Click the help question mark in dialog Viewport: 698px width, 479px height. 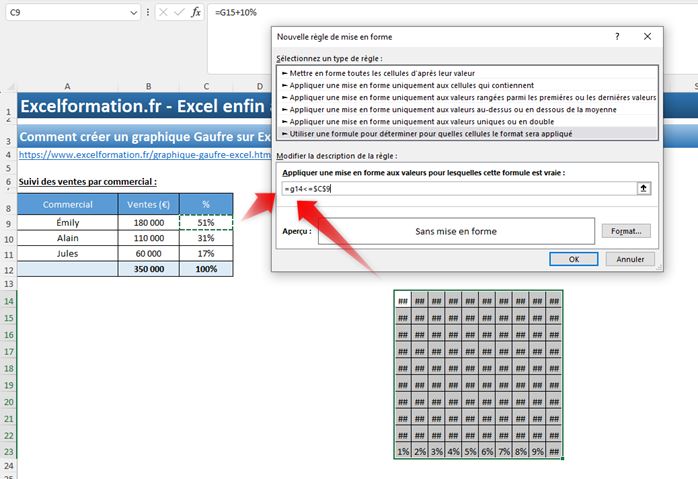coord(617,37)
